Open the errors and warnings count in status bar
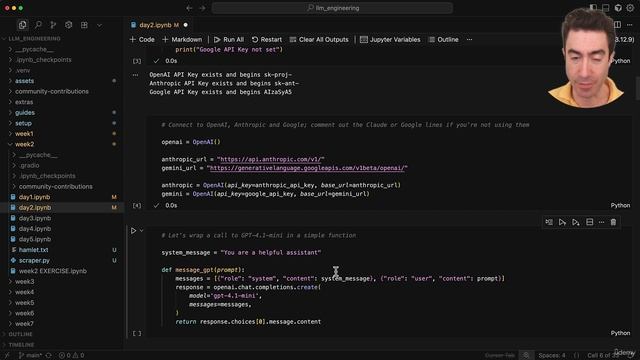The width and height of the screenshot is (640, 360). click(71, 356)
